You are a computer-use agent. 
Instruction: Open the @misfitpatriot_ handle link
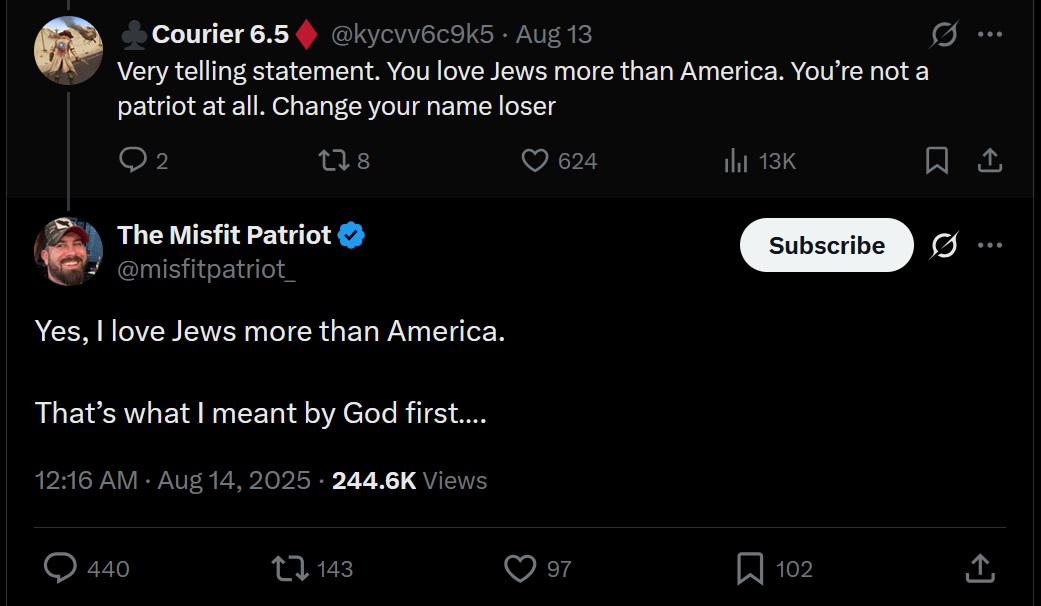click(206, 270)
